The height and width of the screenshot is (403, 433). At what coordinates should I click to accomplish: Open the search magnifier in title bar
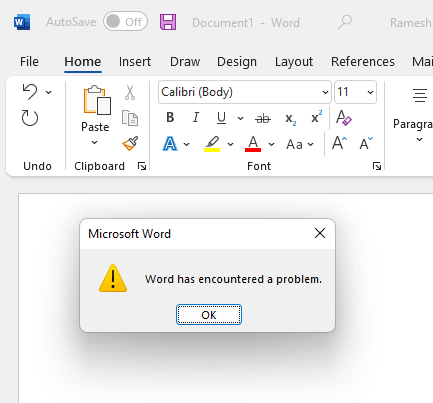pyautogui.click(x=345, y=22)
